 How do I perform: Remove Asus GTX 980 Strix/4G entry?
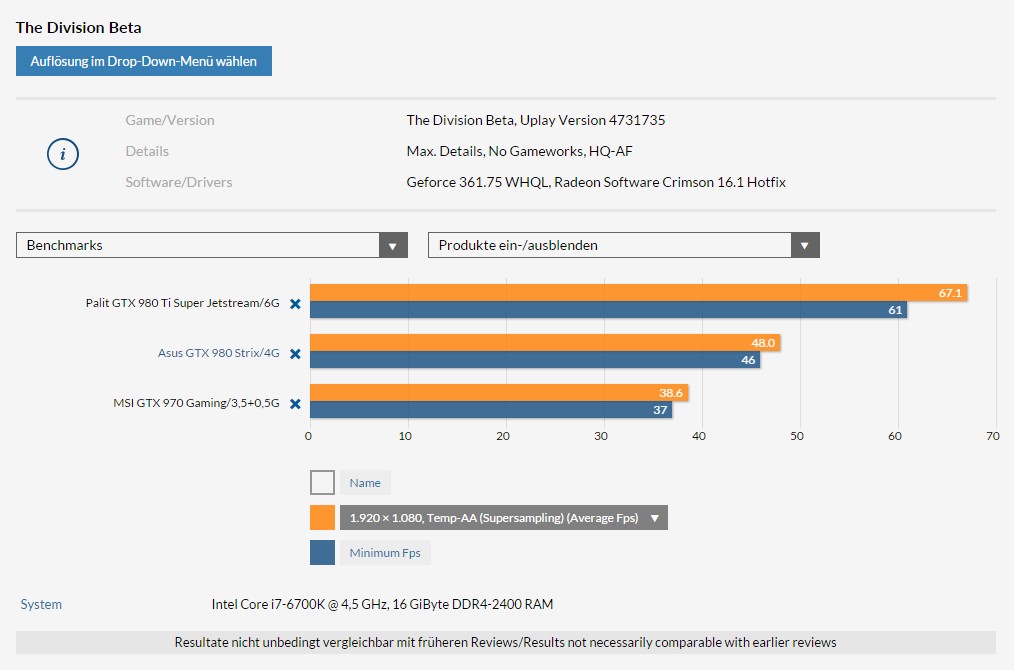(x=295, y=353)
